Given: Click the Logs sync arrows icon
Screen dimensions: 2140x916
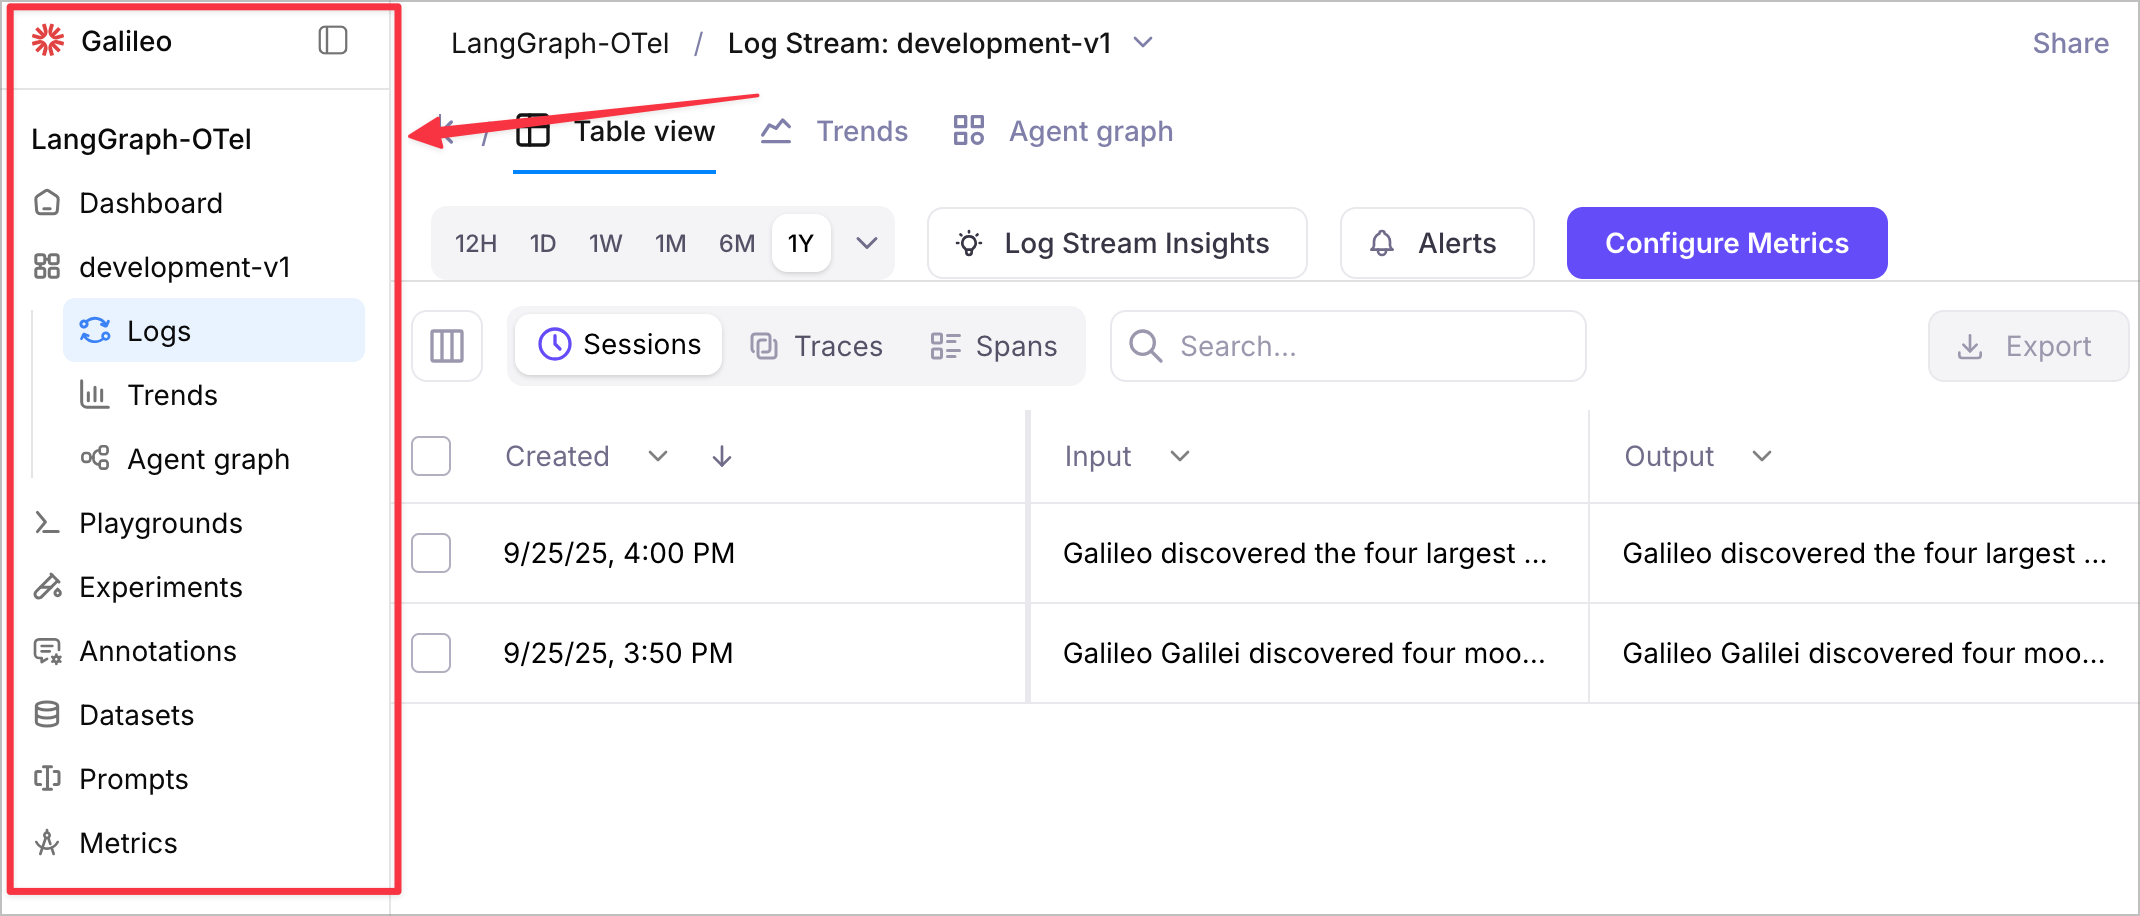Looking at the screenshot, I should coord(95,330).
